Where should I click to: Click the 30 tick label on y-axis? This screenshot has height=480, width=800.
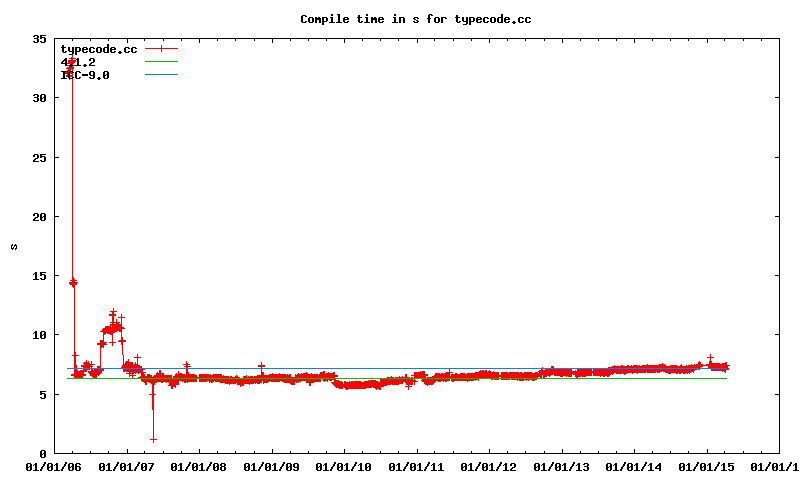click(38, 98)
